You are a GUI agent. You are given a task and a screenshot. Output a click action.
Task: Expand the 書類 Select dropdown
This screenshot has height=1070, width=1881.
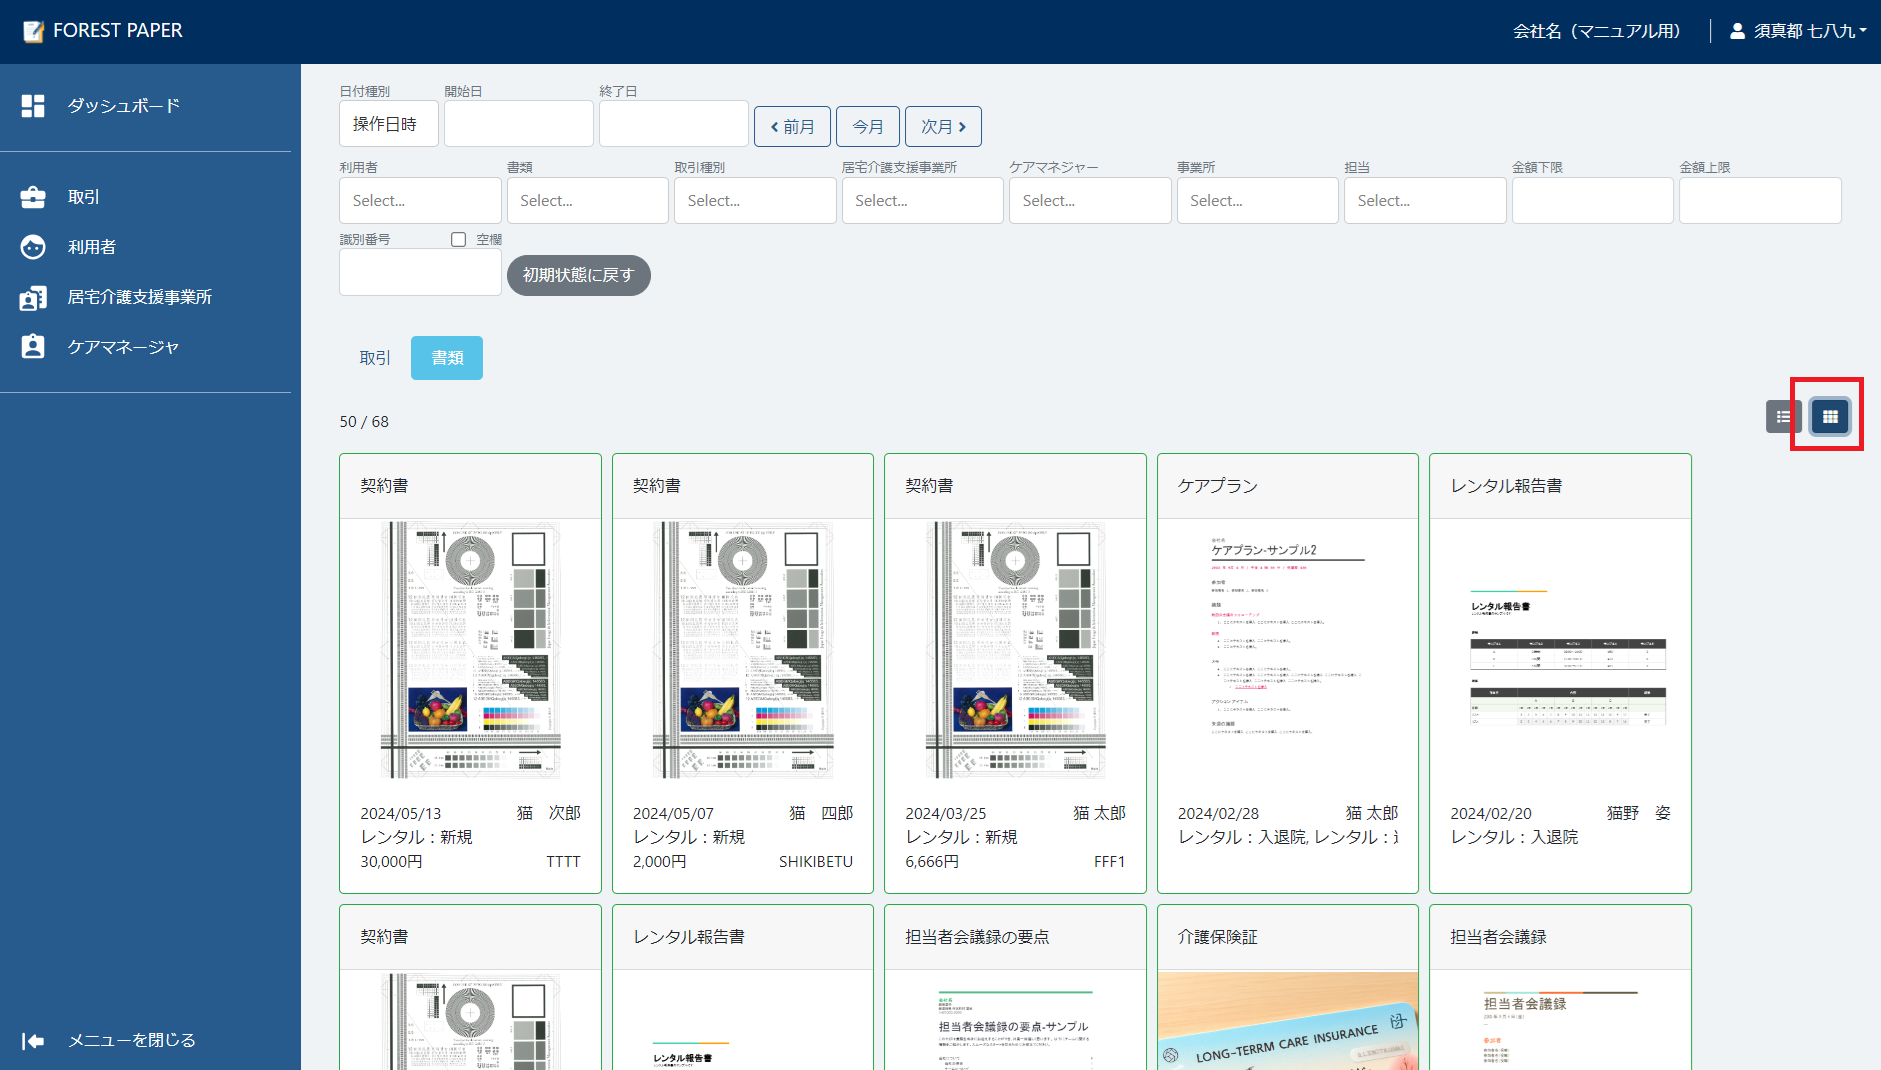(587, 201)
